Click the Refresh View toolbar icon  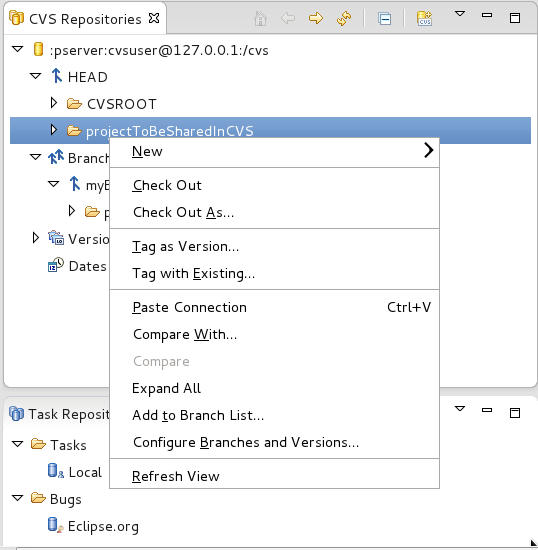click(344, 18)
